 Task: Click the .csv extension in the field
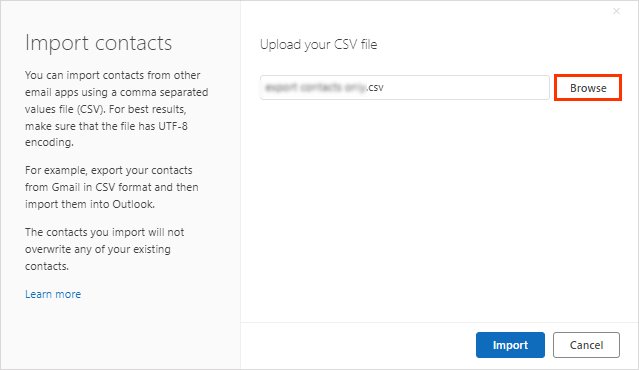tap(375, 87)
